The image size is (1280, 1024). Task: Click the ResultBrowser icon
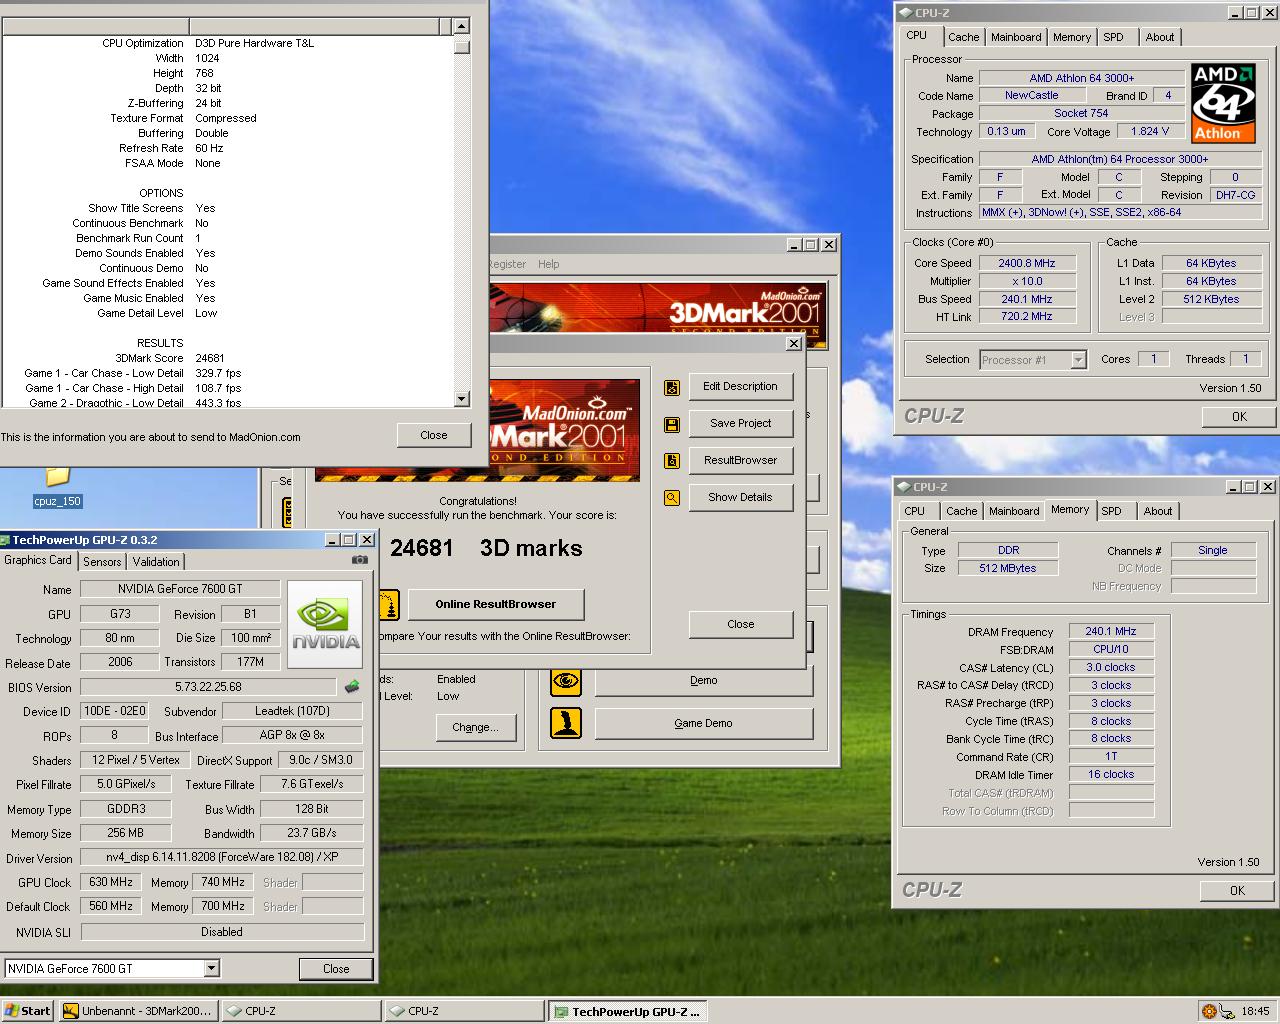coord(672,461)
